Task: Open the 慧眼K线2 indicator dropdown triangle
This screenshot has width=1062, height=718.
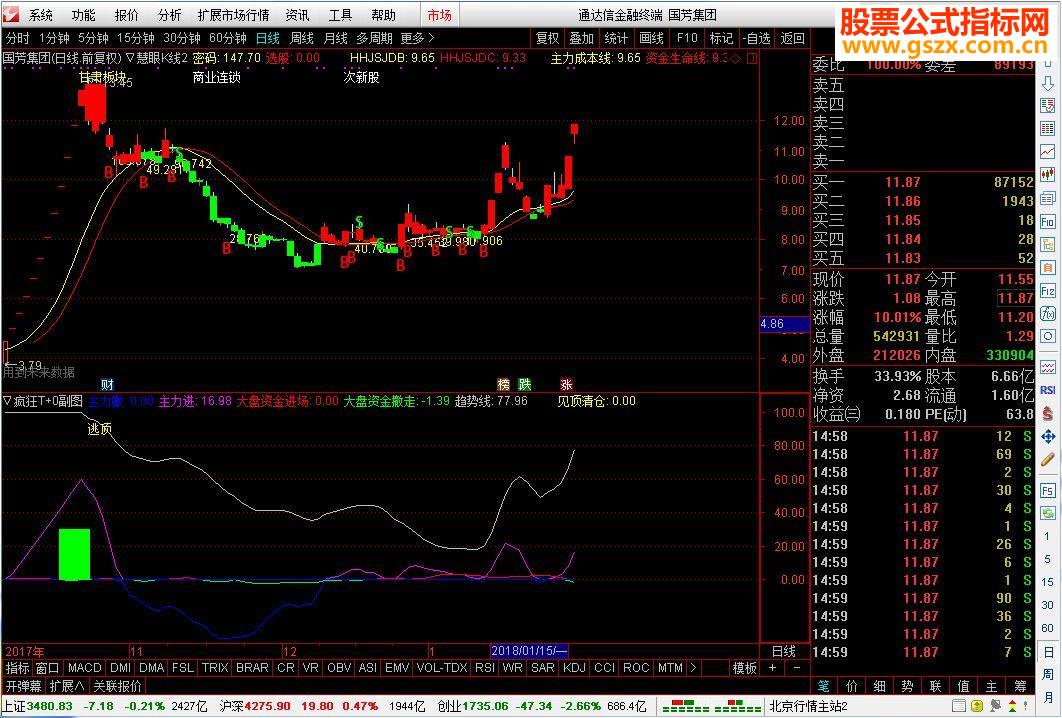Action: (x=131, y=58)
